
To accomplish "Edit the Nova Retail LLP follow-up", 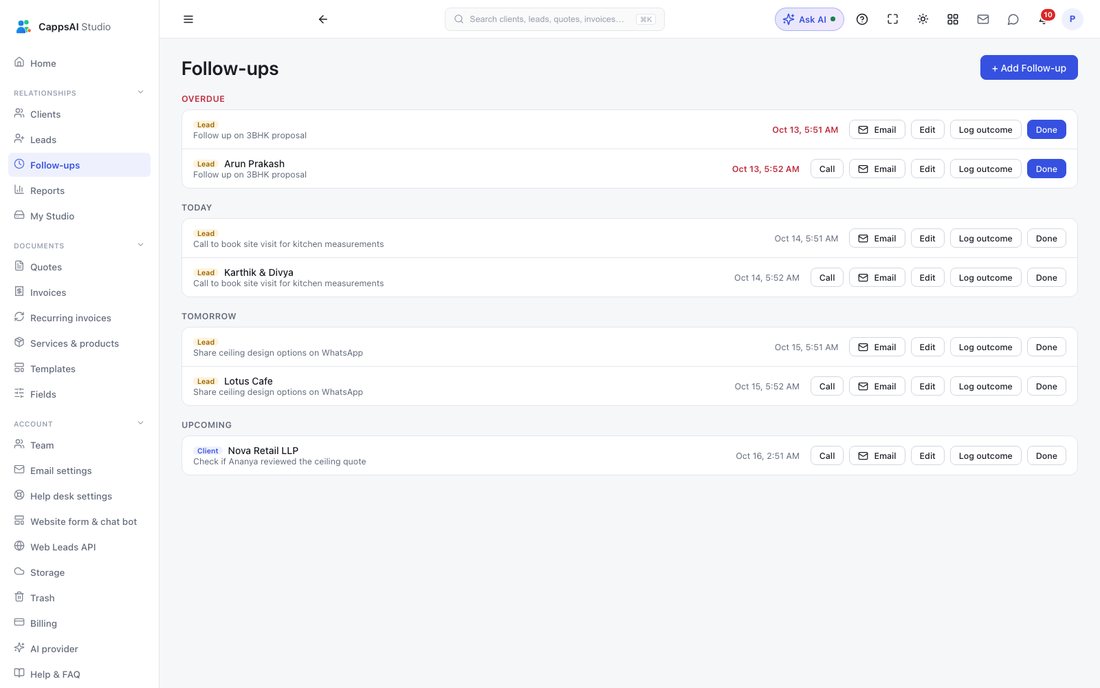I will [x=927, y=456].
